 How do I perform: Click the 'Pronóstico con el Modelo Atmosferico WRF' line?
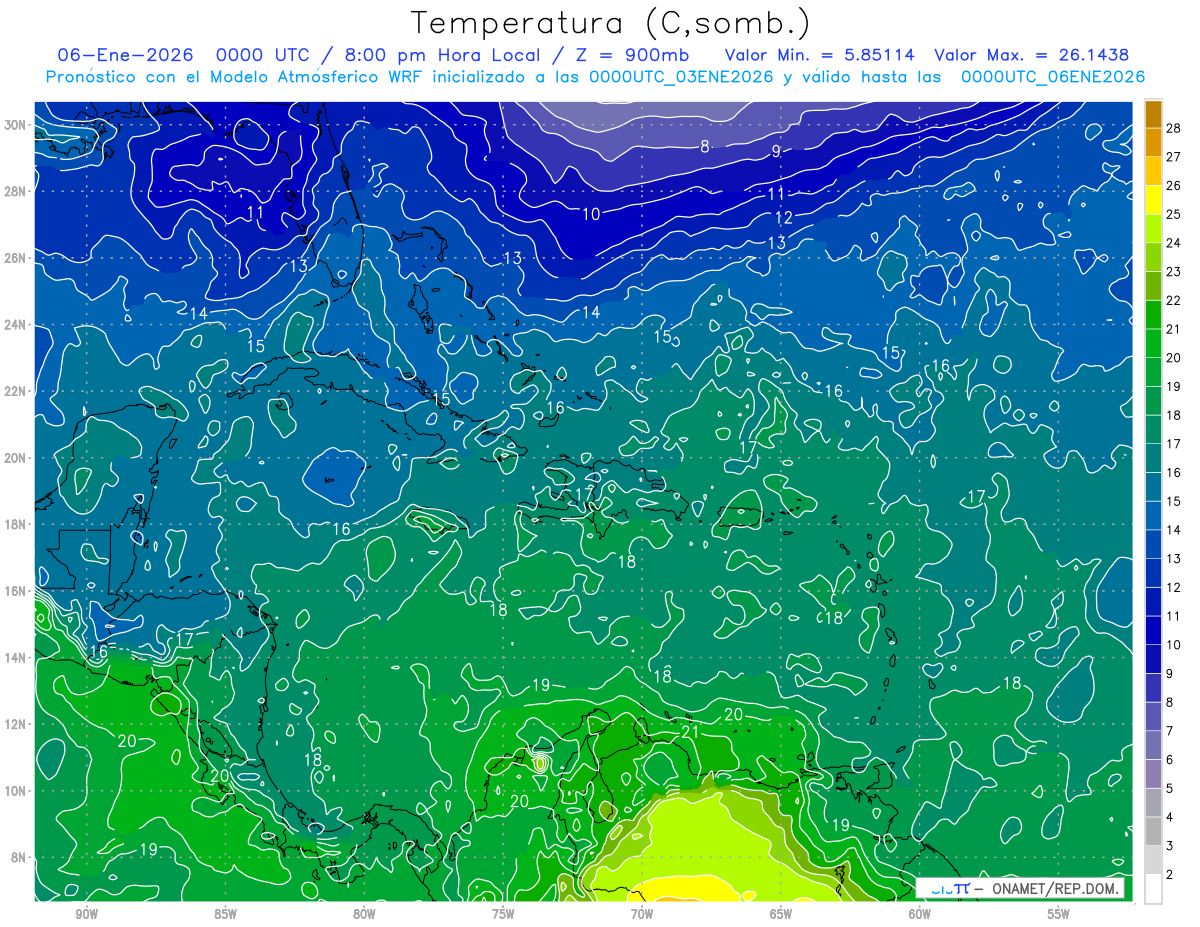[x=595, y=77]
